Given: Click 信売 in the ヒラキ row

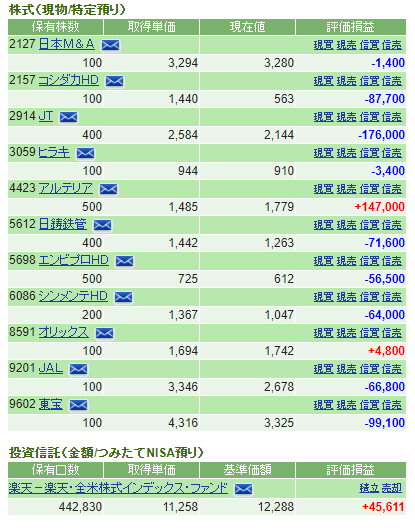Looking at the screenshot, I should pyautogui.click(x=392, y=153).
